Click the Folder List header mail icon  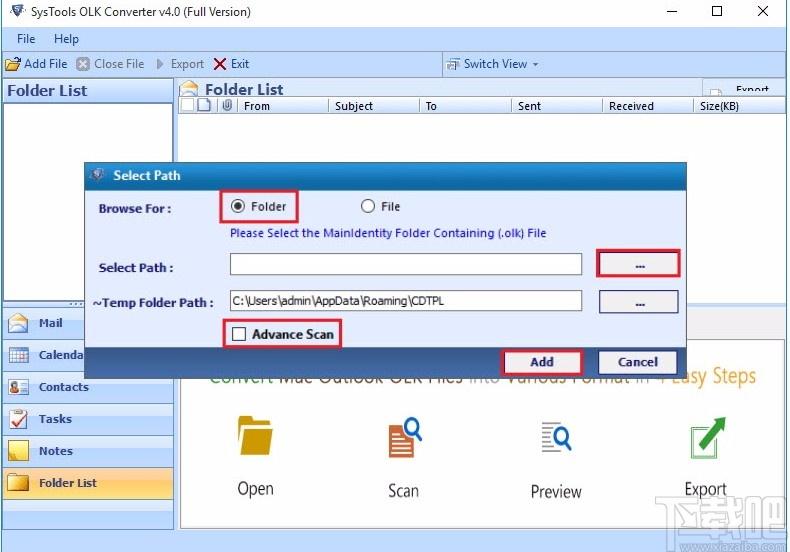pos(189,89)
